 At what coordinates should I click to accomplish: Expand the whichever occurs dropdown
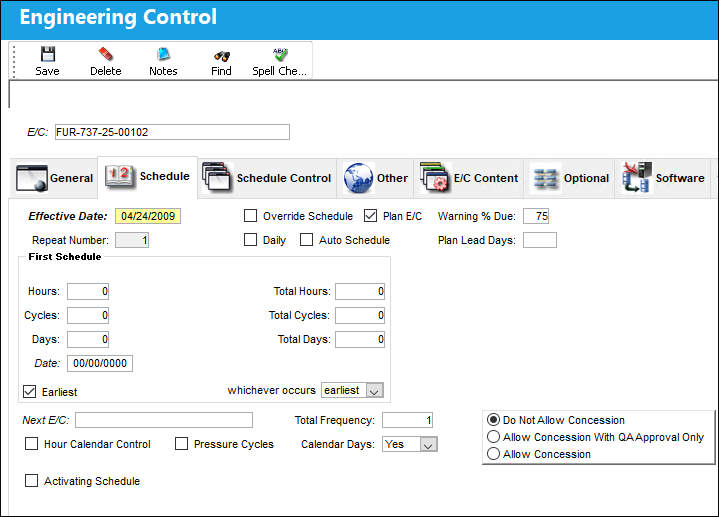tap(375, 391)
